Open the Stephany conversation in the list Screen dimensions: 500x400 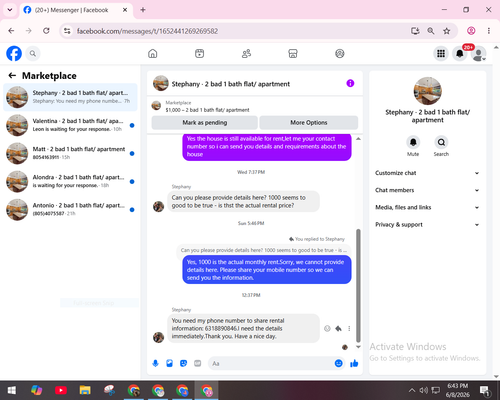click(70, 97)
